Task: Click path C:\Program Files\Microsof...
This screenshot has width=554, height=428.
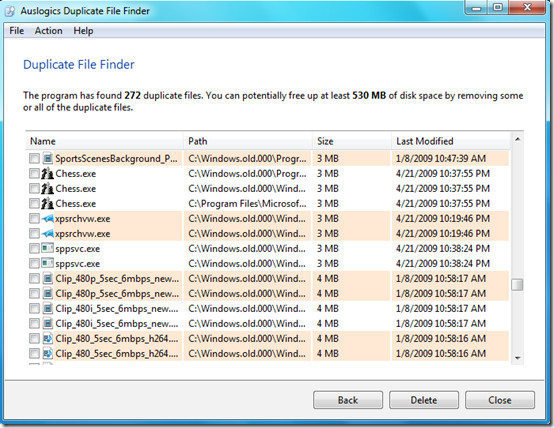Action: pos(247,204)
